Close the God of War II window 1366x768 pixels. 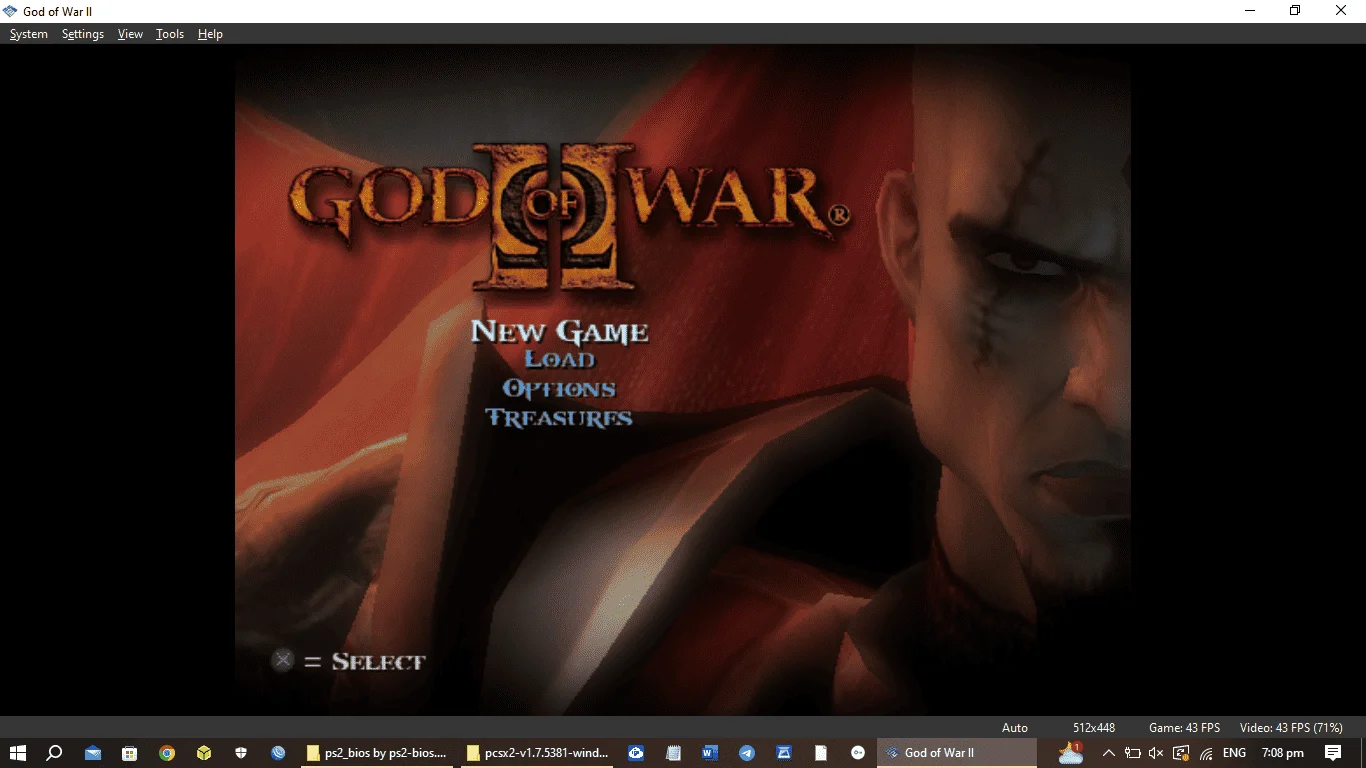1342,11
